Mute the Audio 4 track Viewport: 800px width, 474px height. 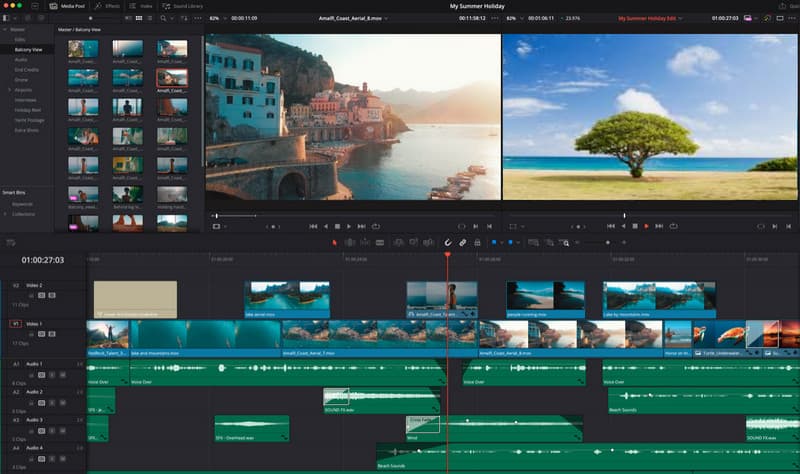[x=62, y=459]
